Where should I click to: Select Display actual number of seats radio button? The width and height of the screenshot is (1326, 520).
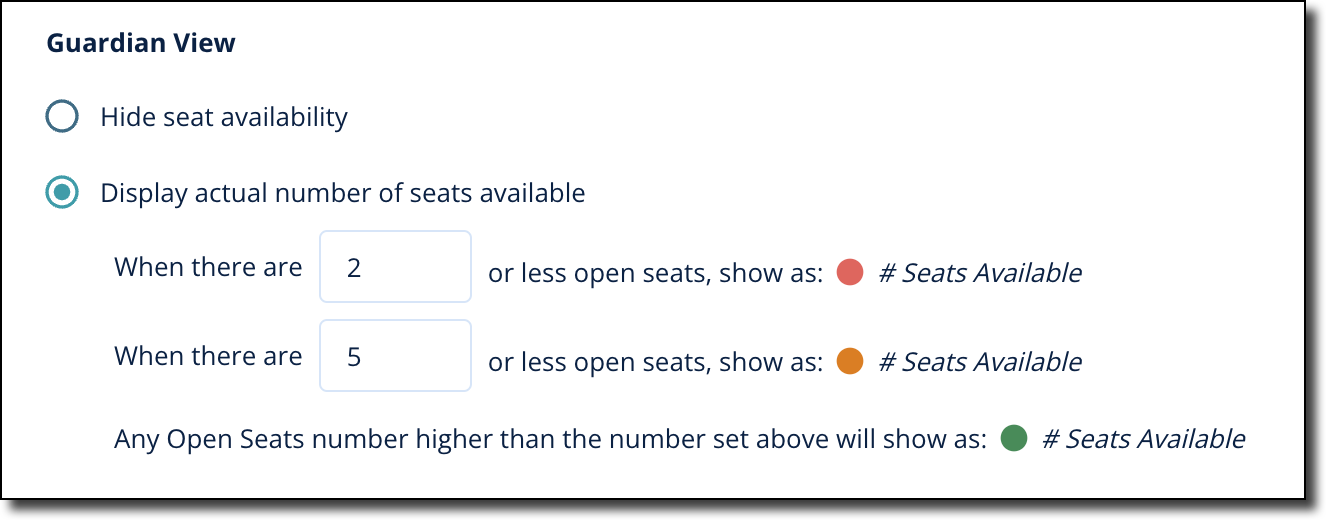tap(62, 193)
